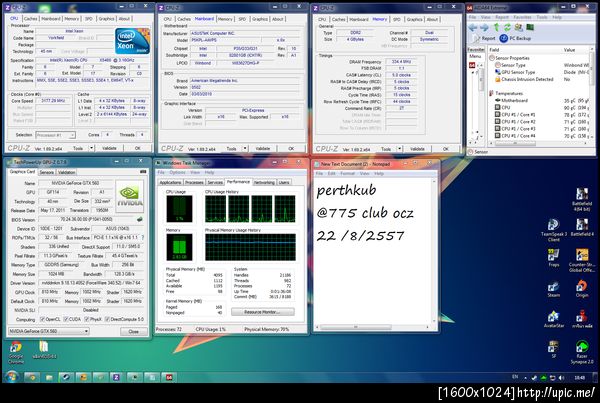Switch to Validation tab in GPU-Z
Viewport: 600px width, 403px height.
click(66, 173)
